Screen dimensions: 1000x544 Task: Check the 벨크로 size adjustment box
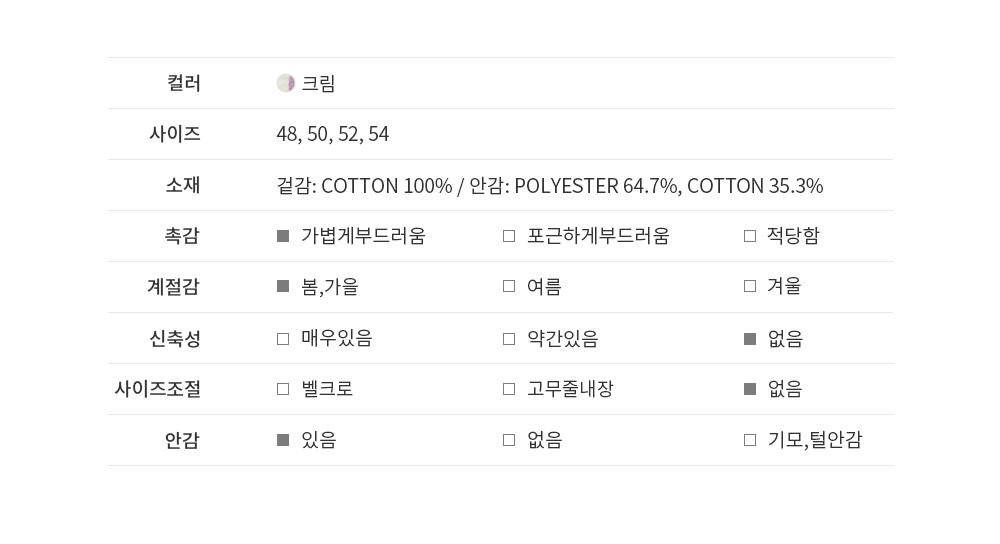click(x=283, y=389)
